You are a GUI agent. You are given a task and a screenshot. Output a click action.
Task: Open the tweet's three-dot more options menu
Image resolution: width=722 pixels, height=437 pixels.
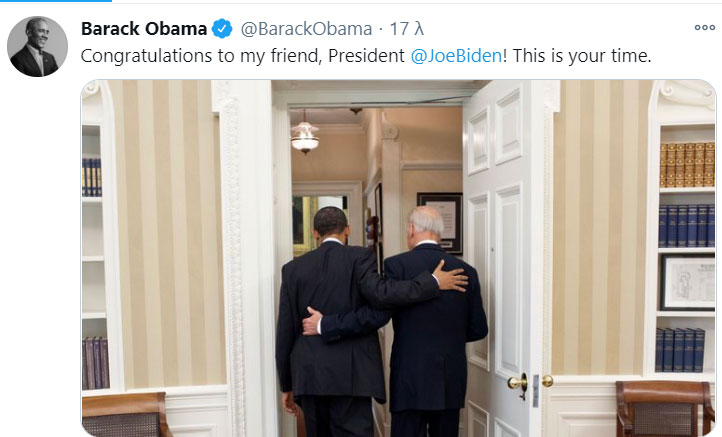[705, 28]
